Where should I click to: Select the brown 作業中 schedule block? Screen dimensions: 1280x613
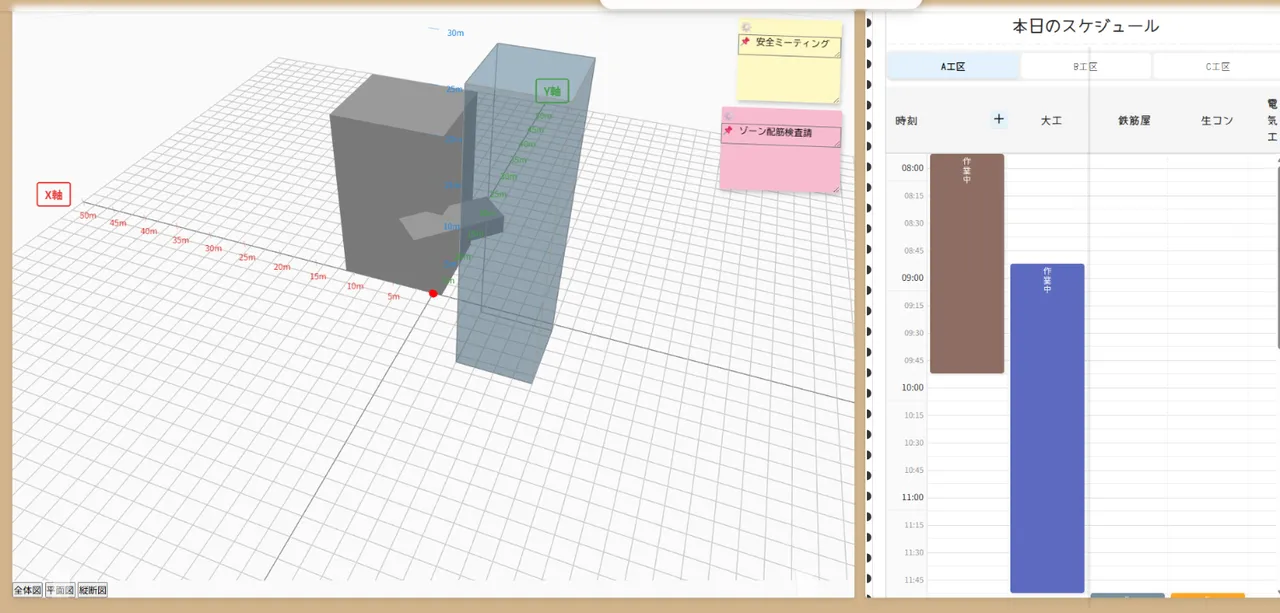967,264
